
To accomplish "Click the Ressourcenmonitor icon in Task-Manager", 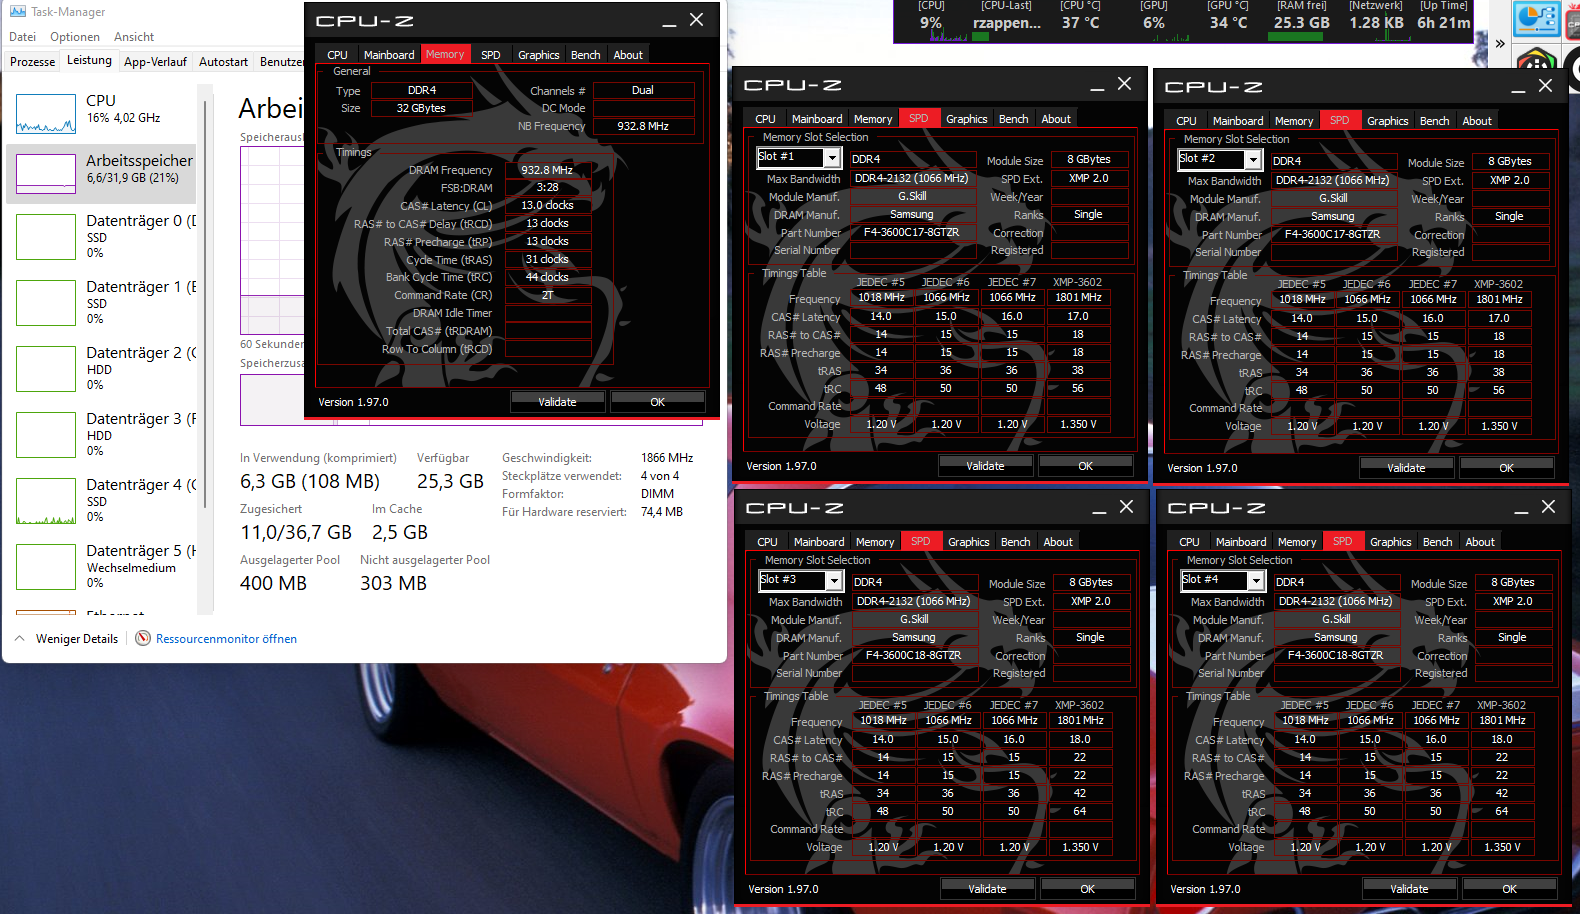I will point(143,638).
